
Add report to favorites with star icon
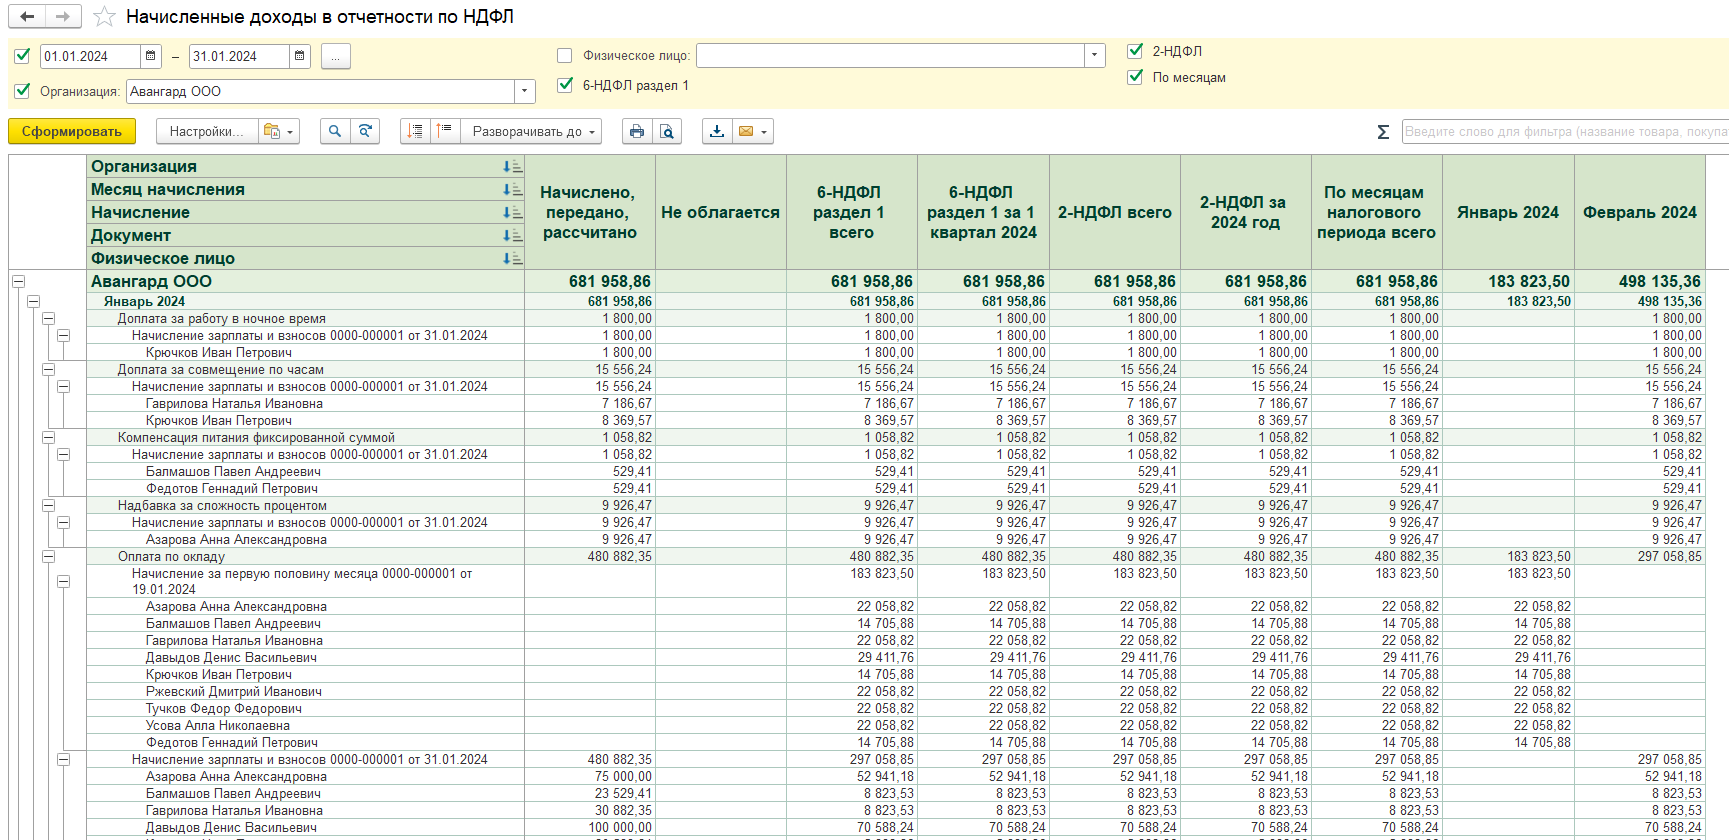point(104,17)
